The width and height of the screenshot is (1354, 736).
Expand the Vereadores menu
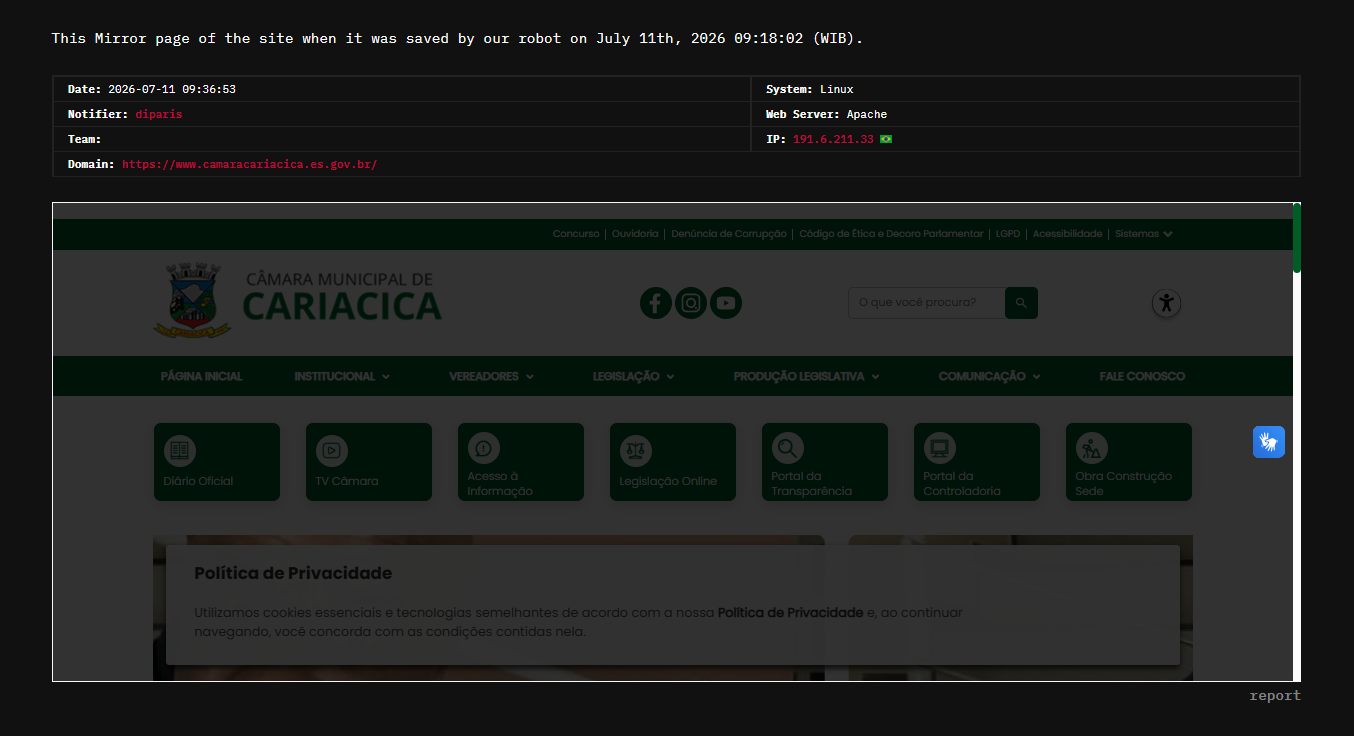tap(492, 376)
